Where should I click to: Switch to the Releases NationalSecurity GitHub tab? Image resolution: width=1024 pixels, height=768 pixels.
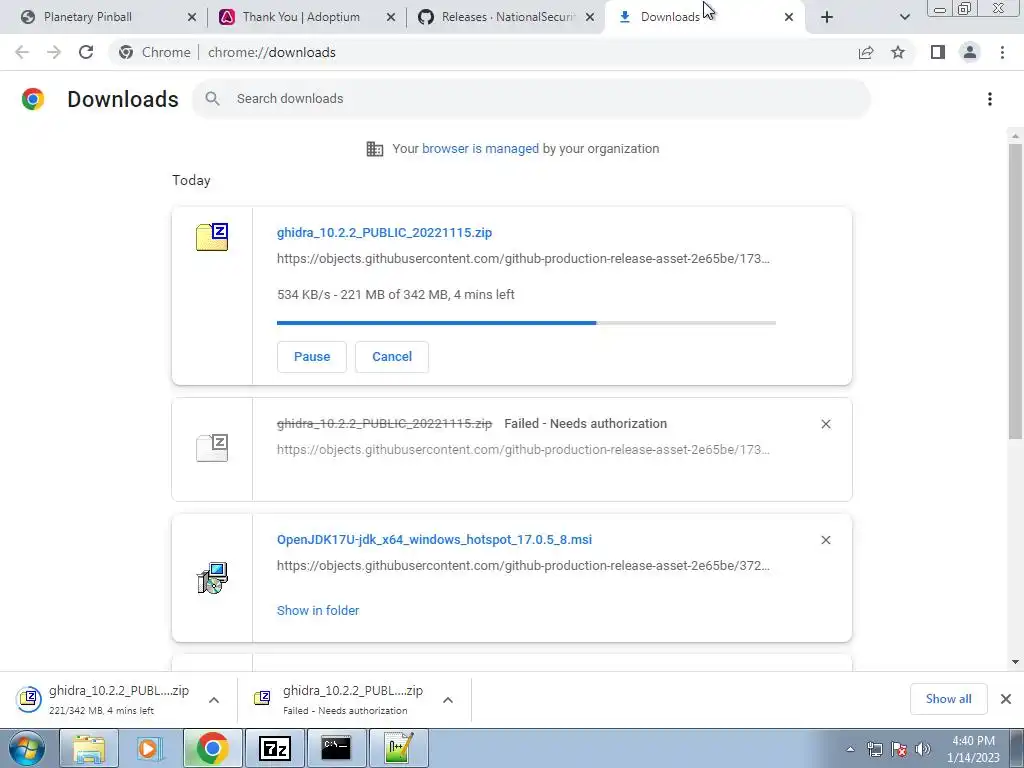pyautogui.click(x=504, y=17)
